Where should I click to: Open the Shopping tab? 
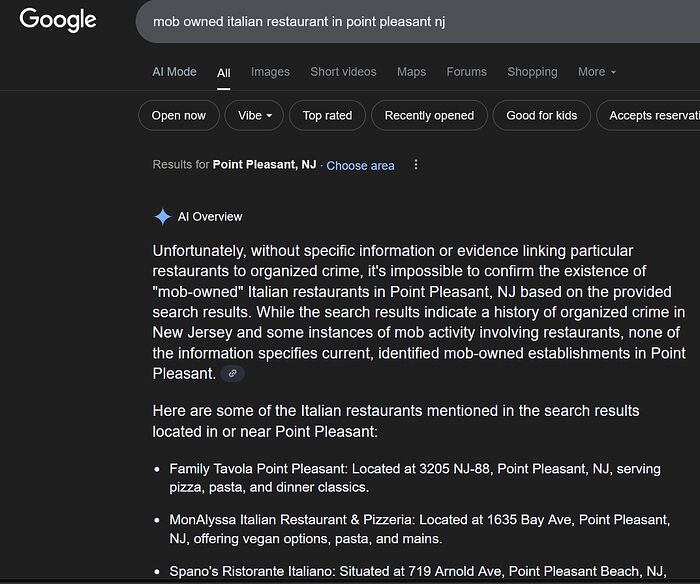click(x=532, y=72)
